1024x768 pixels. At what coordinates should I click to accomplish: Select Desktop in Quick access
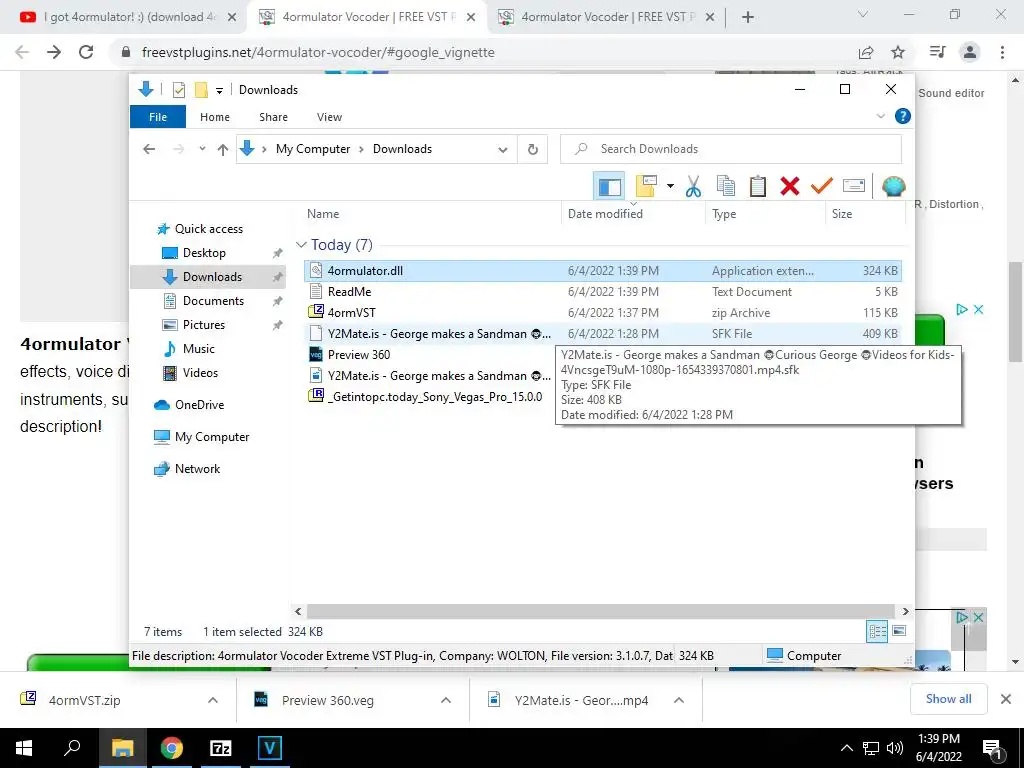click(x=204, y=253)
